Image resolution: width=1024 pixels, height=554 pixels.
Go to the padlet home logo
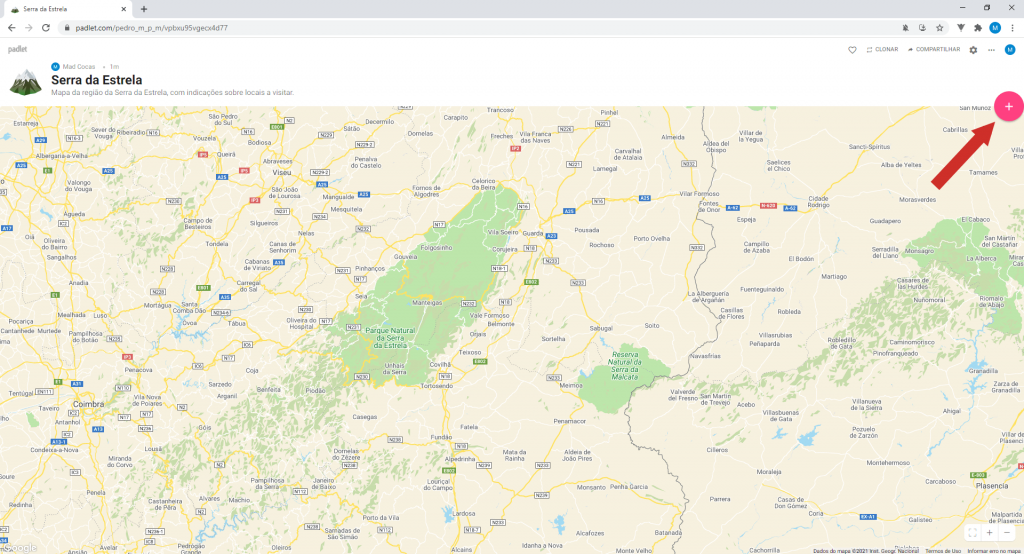coord(18,49)
